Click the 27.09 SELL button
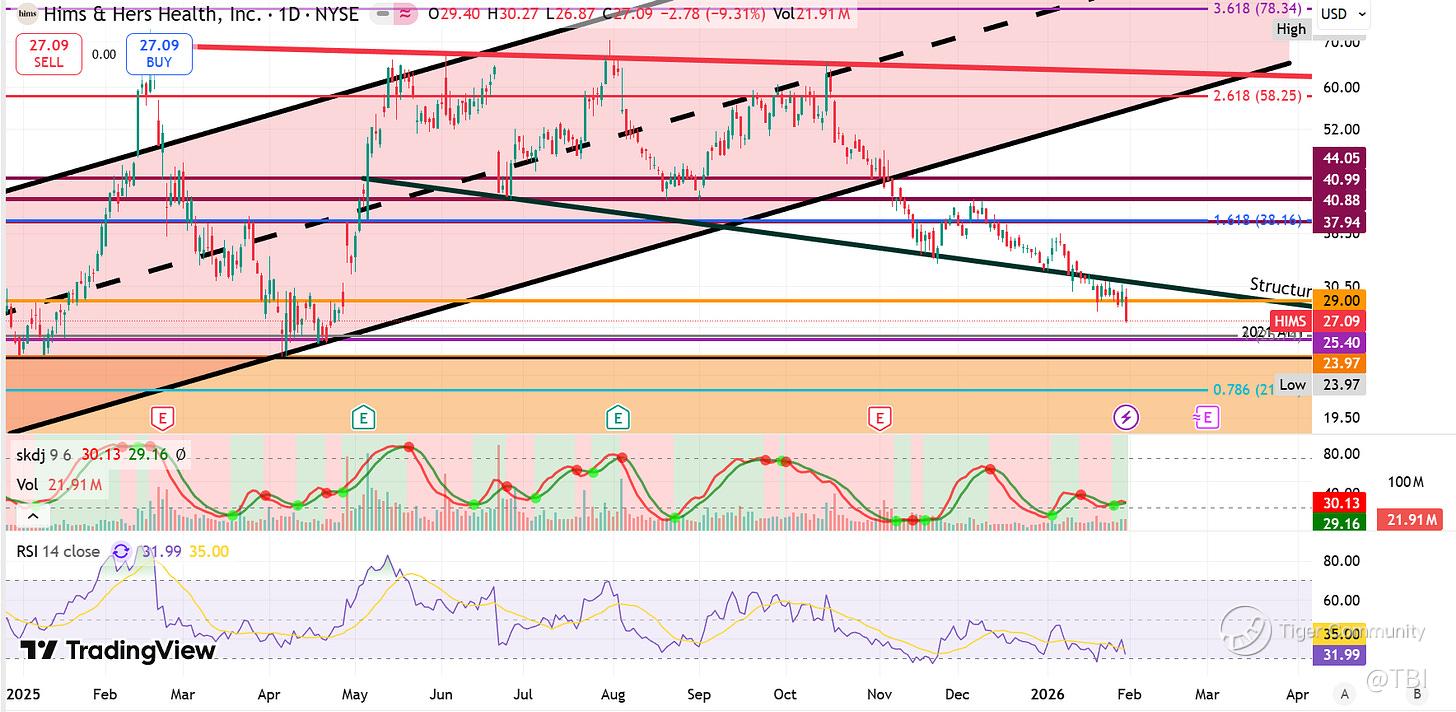Screen dimensions: 1456x712 click(x=48, y=53)
